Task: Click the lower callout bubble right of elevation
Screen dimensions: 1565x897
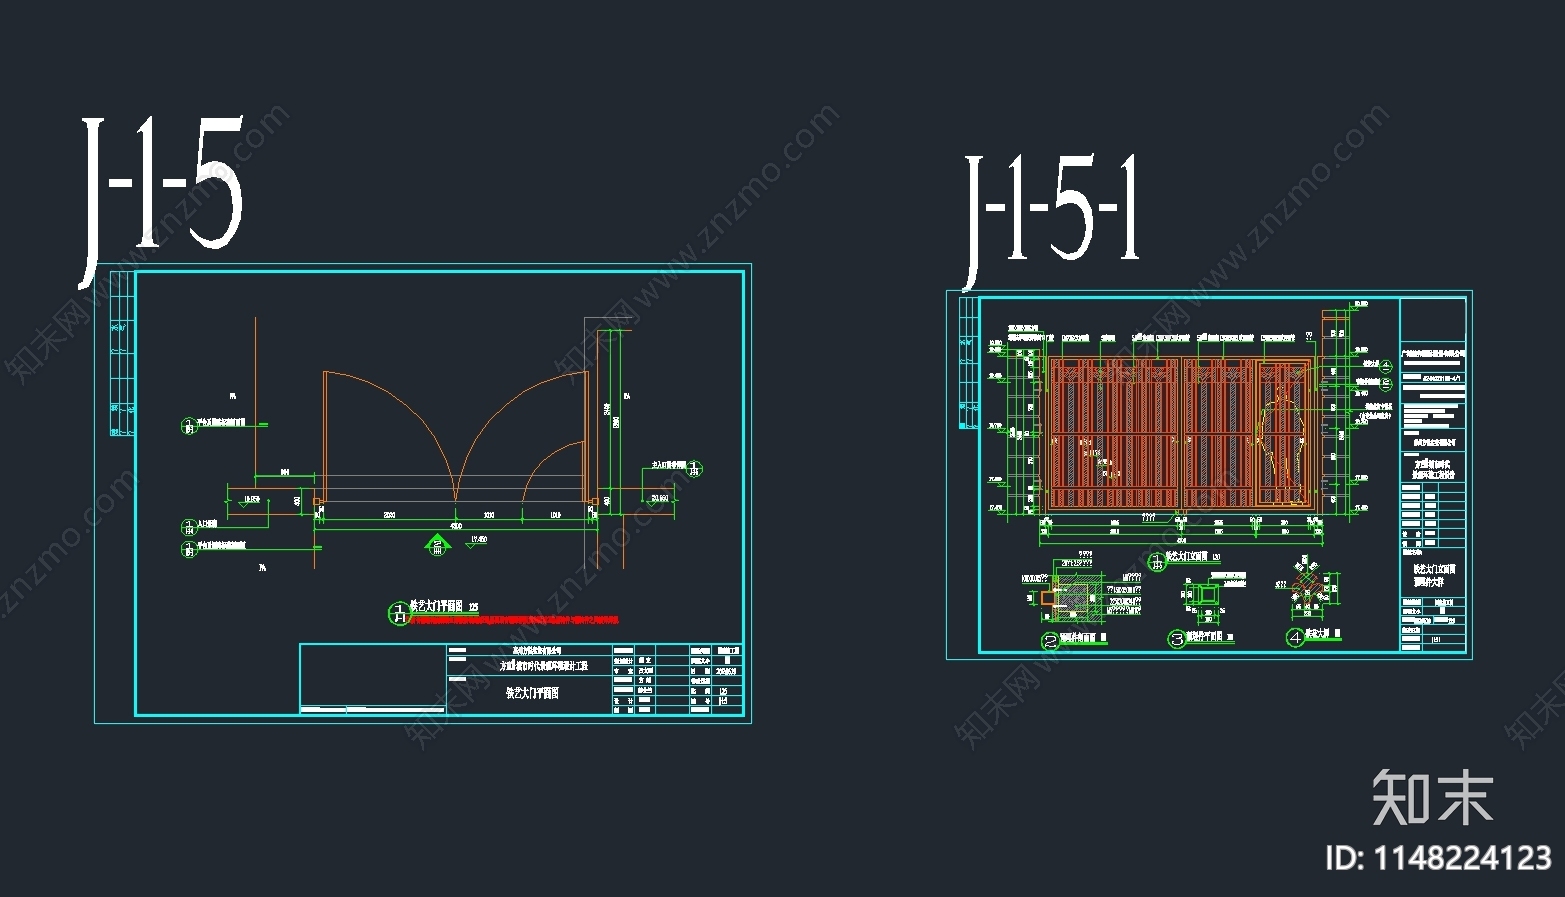Action: (1386, 383)
